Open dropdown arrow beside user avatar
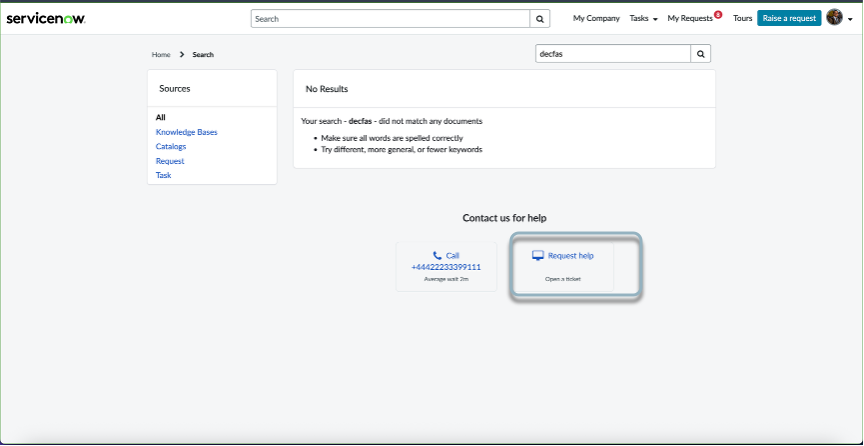Viewport: 864px width, 446px height. (x=850, y=19)
